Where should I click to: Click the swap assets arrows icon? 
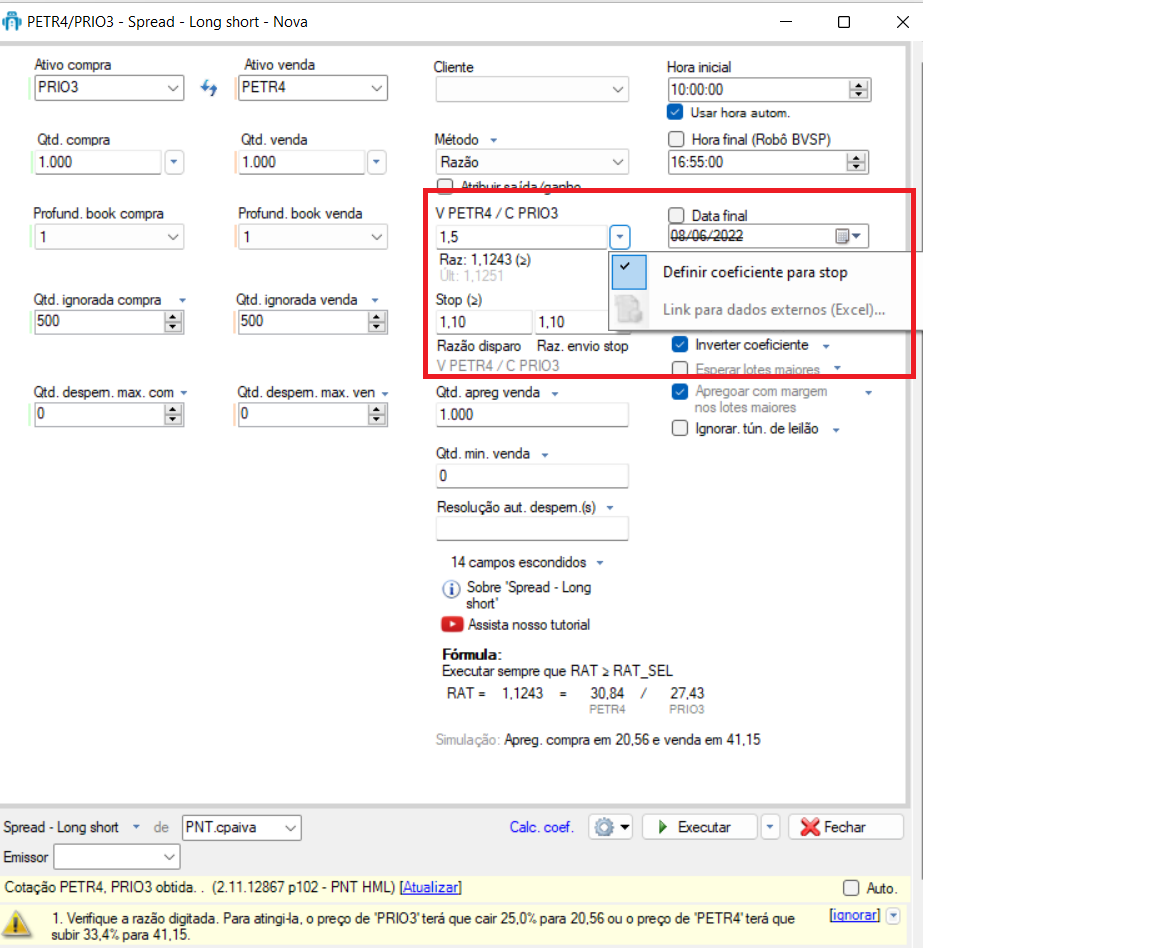(209, 88)
